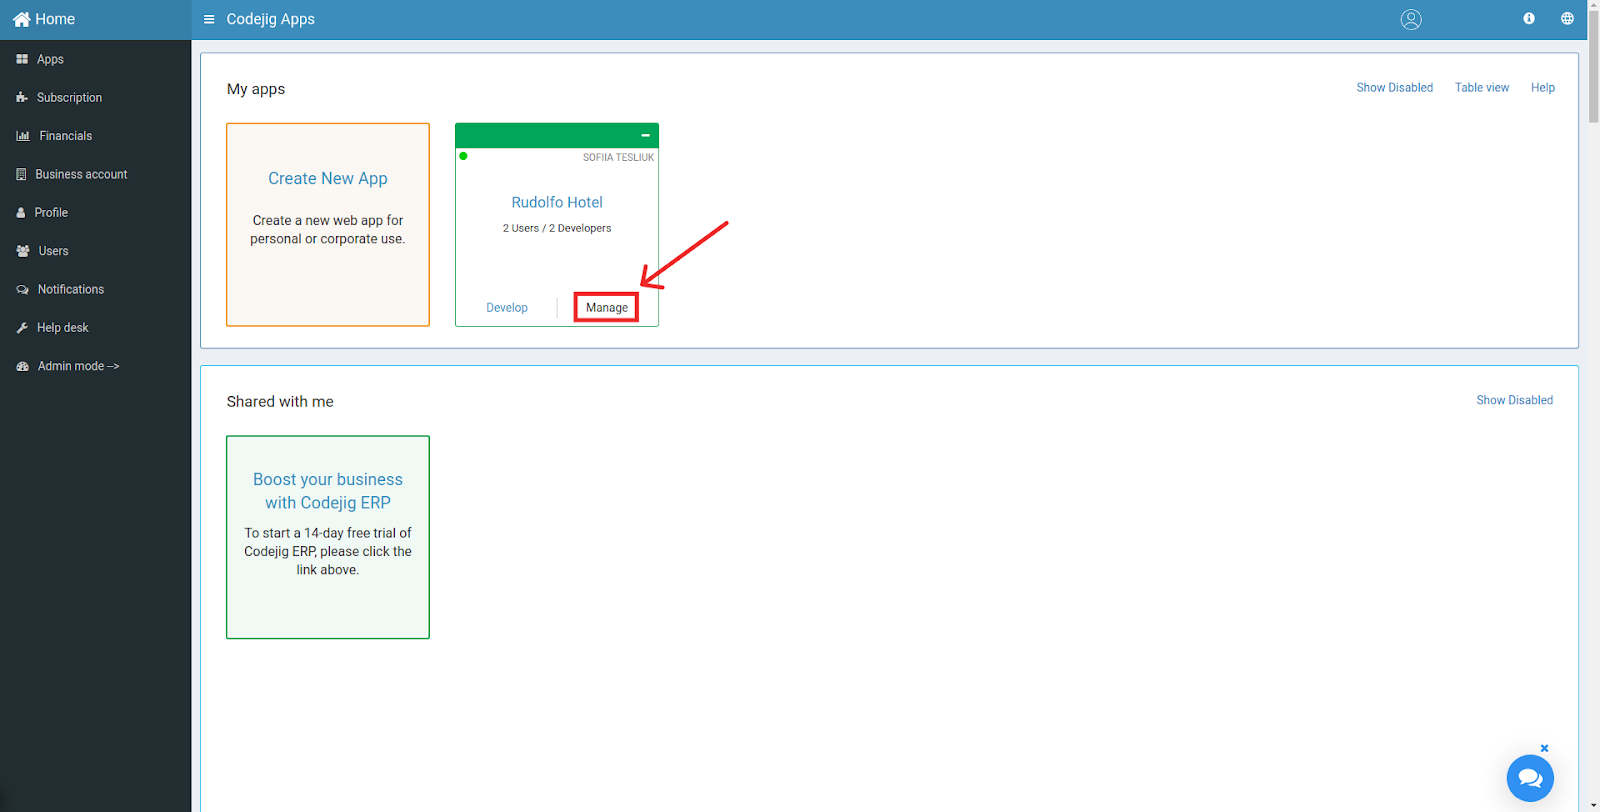1600x812 pixels.
Task: Click Show Disabled in My apps
Action: (x=1394, y=88)
